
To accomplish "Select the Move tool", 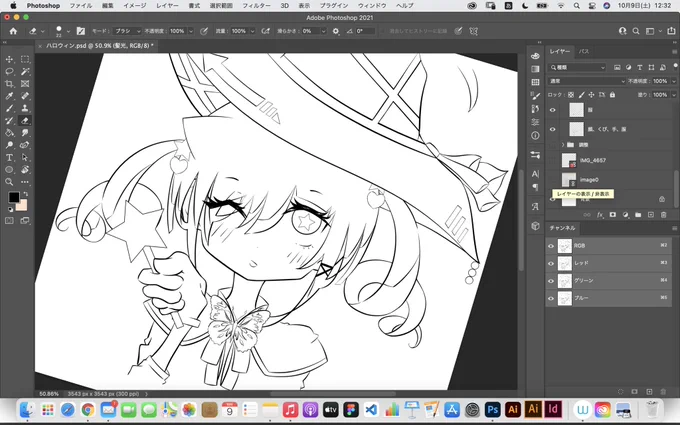I will 9,59.
